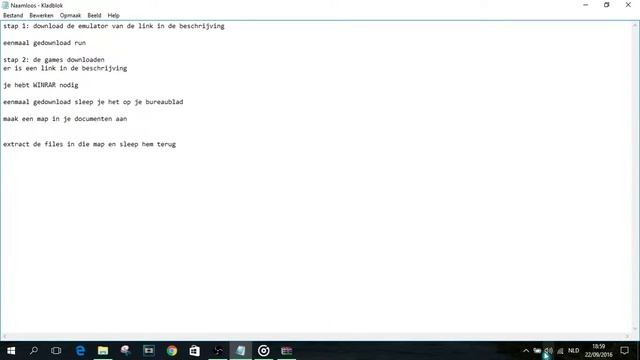This screenshot has width=640, height=360.
Task: Restore down the Kladblok window
Action: click(607, 5)
